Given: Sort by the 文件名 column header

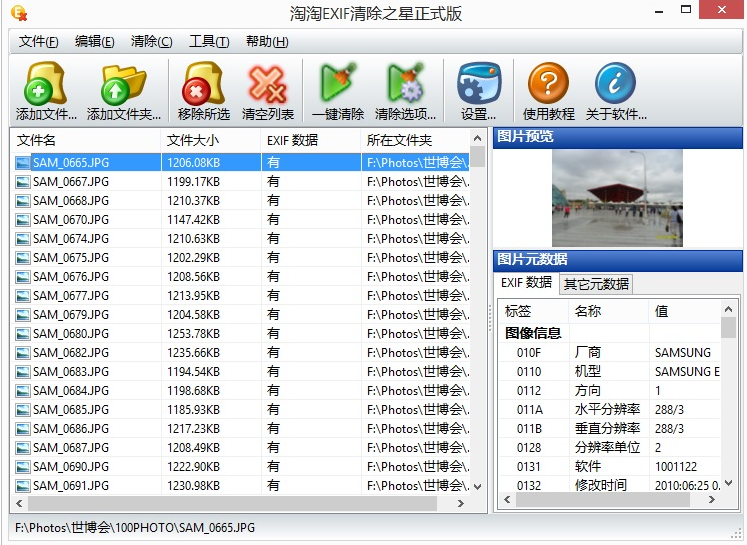Looking at the screenshot, I should (86, 141).
